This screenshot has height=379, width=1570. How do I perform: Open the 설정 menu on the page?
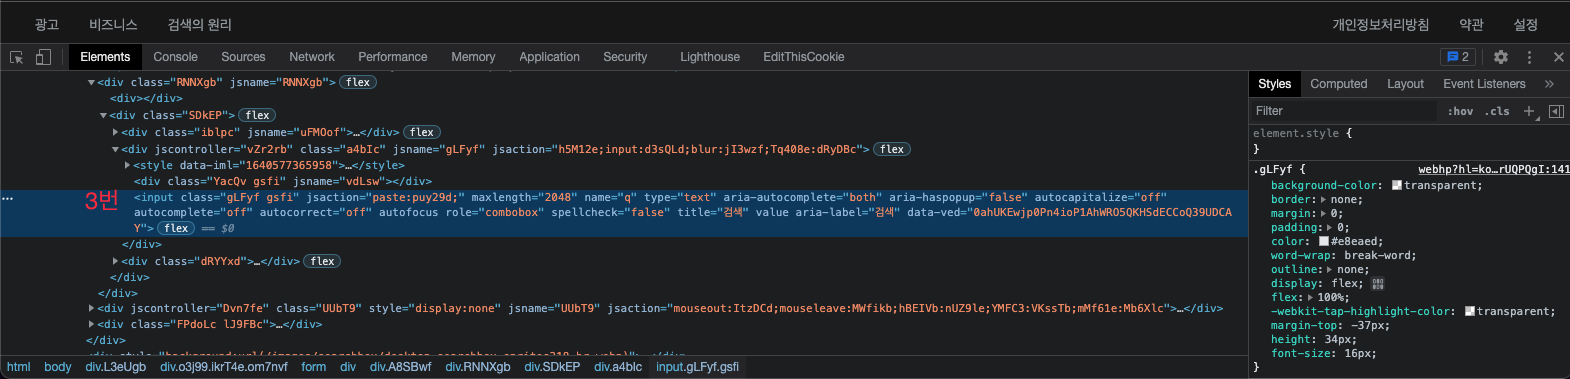tap(1525, 24)
